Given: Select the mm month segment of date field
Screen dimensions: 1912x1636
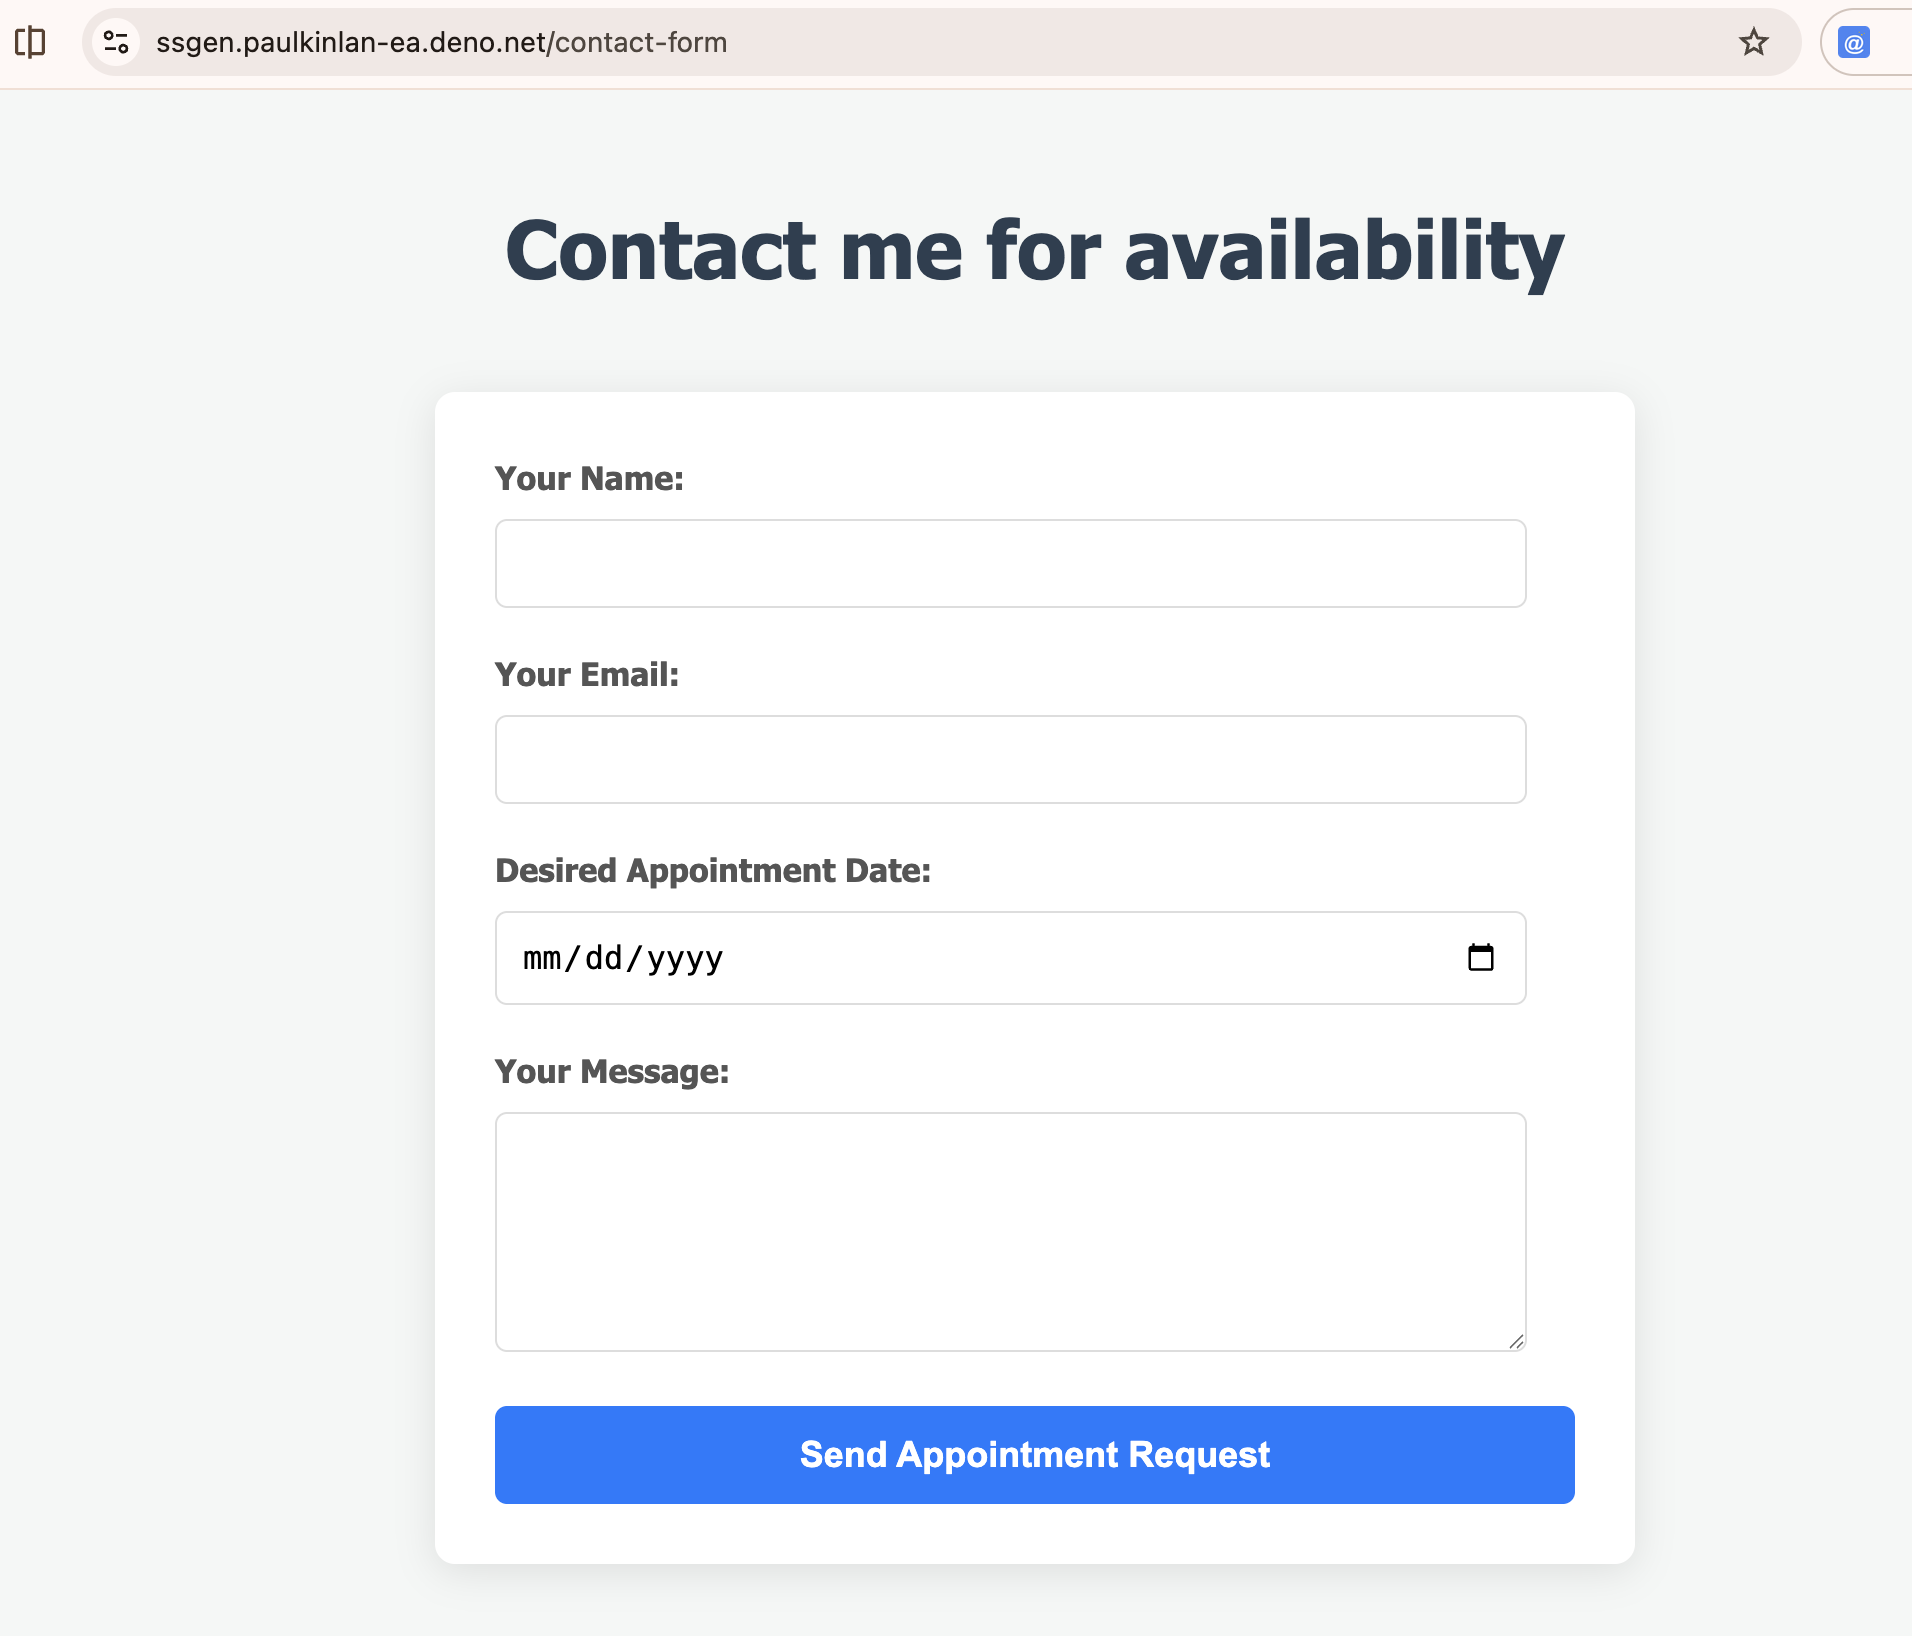Looking at the screenshot, I should click(x=542, y=958).
